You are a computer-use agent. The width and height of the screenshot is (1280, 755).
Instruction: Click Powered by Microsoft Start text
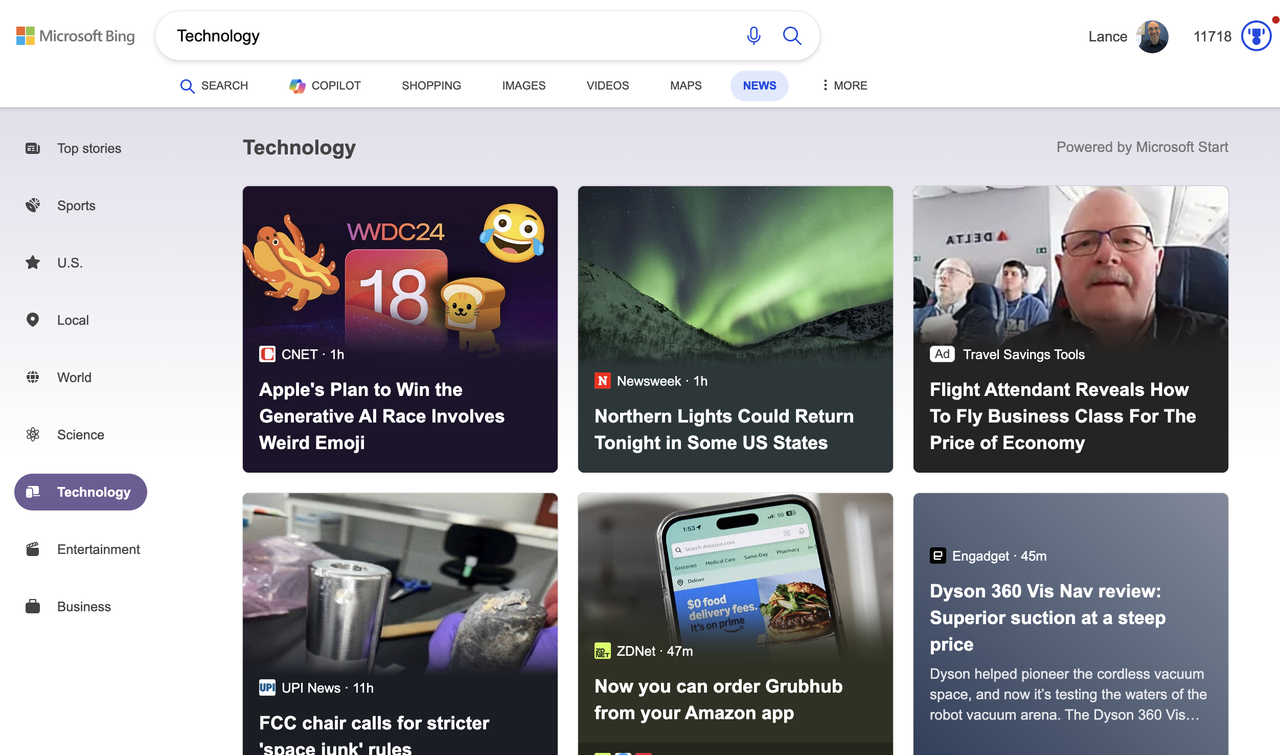click(x=1142, y=147)
